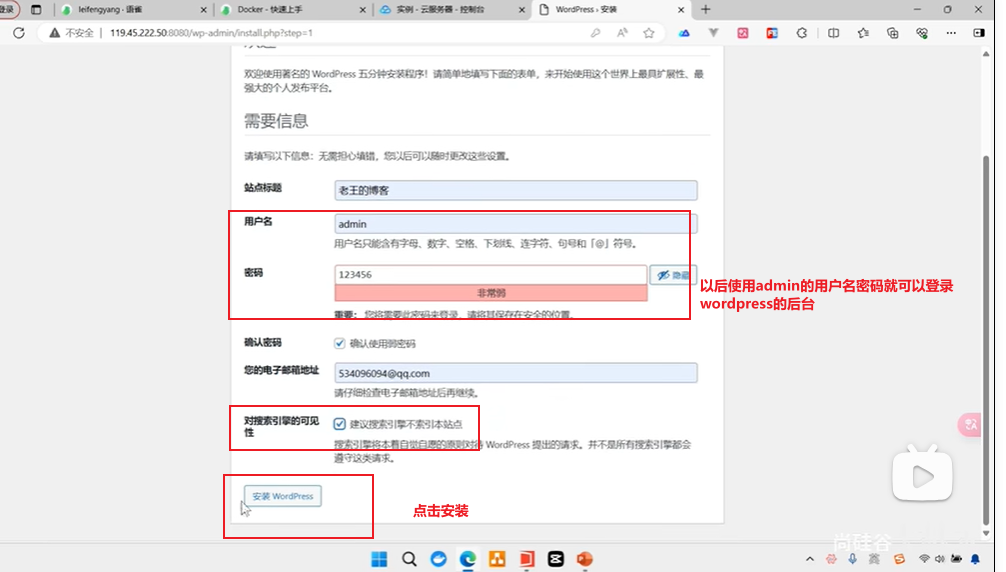Add page to favorites star icon
Image resolution: width=1006 pixels, height=572 pixels.
click(649, 33)
